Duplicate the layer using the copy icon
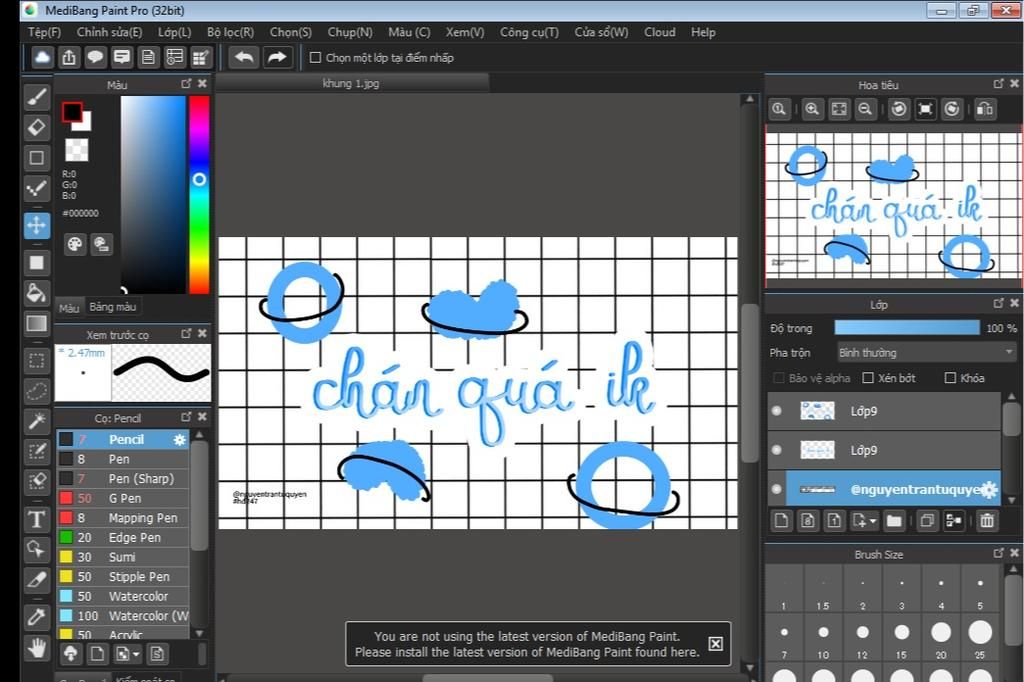1024x682 pixels. pos(927,521)
